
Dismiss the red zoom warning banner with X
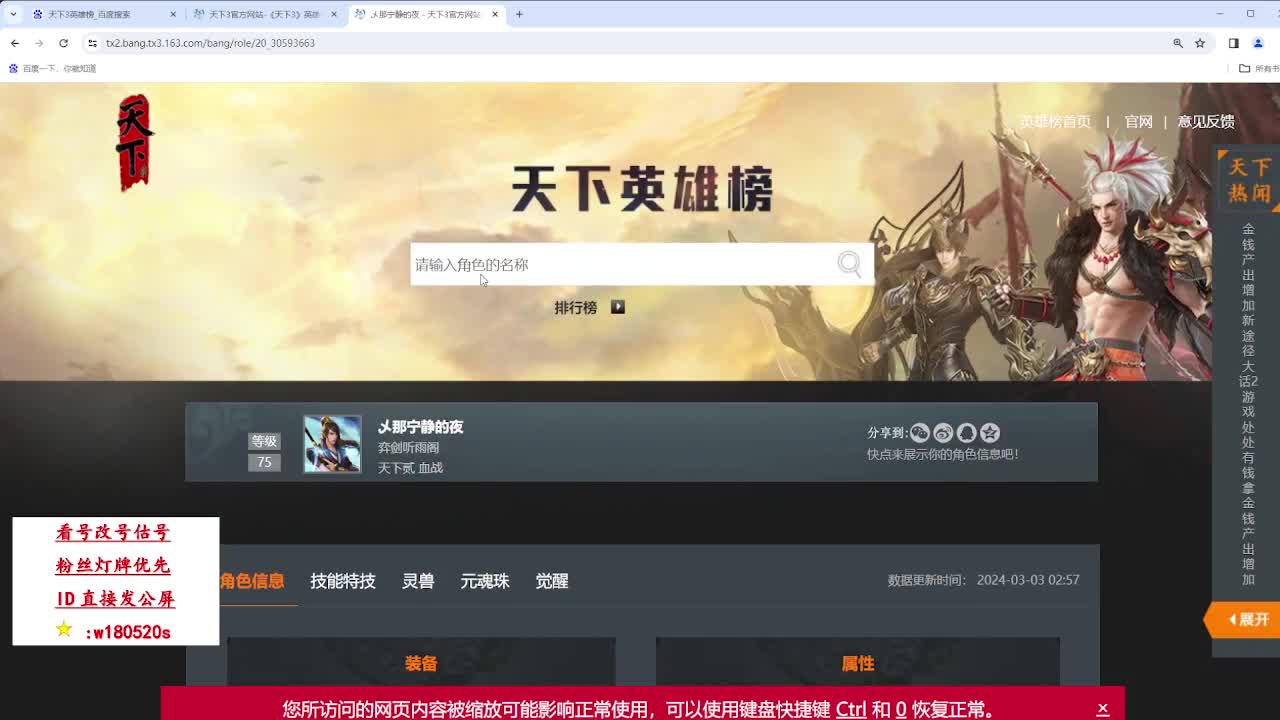pos(1102,709)
